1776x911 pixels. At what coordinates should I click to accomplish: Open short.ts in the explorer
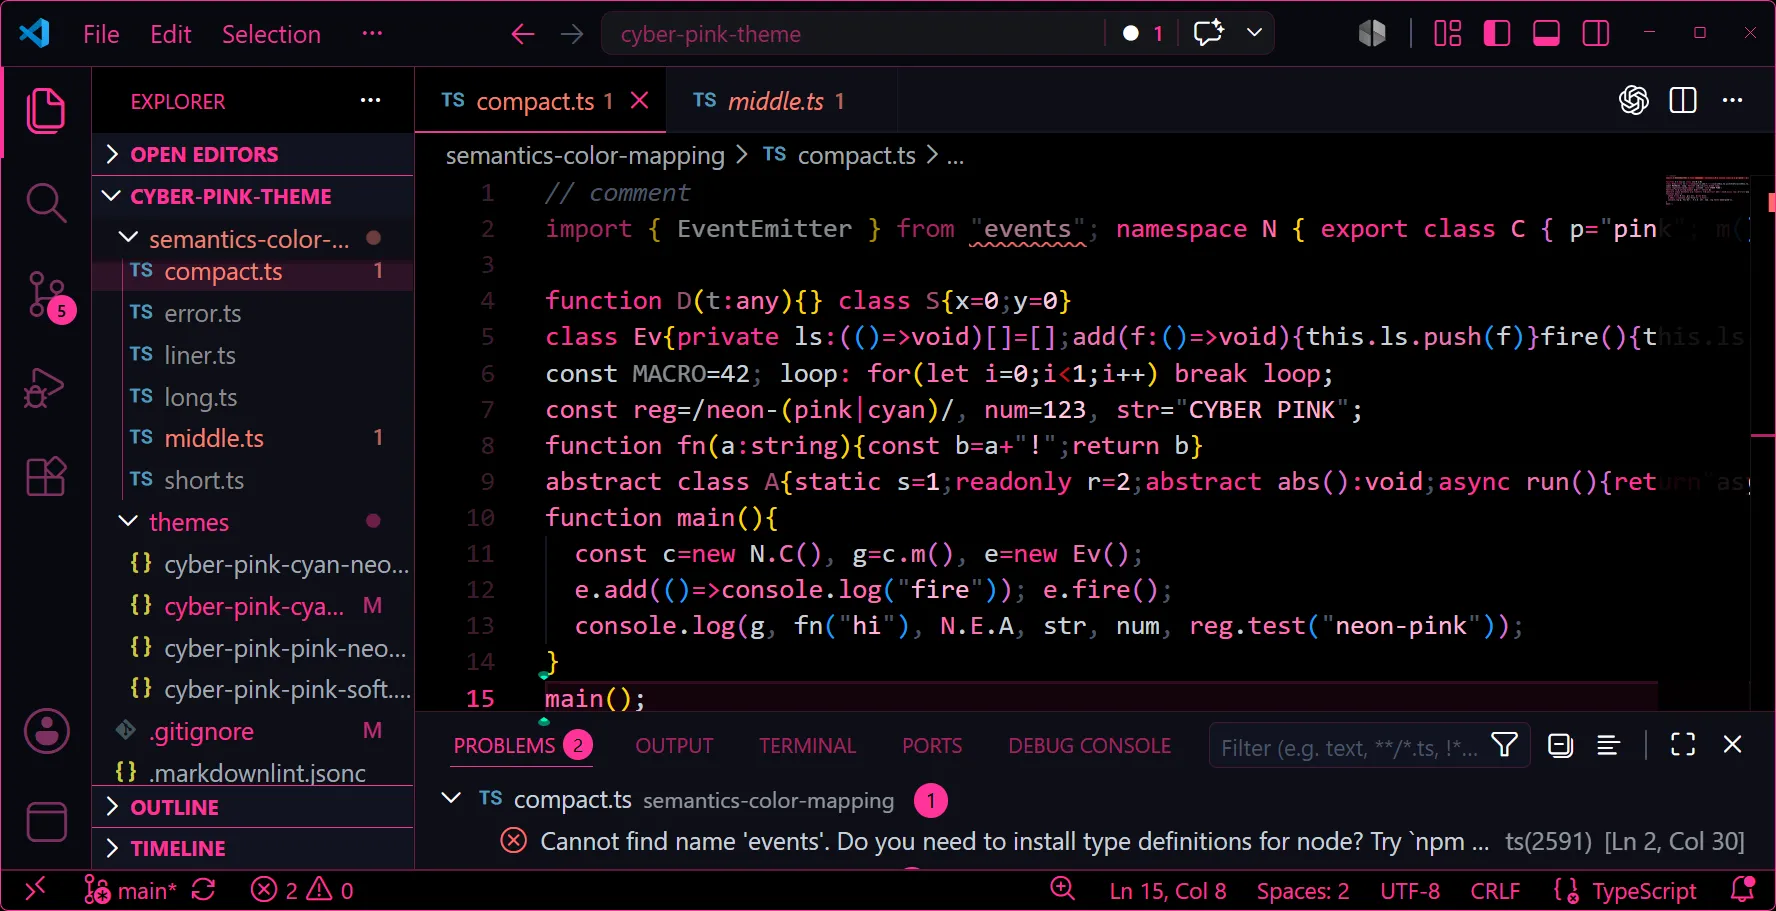[x=253, y=480]
